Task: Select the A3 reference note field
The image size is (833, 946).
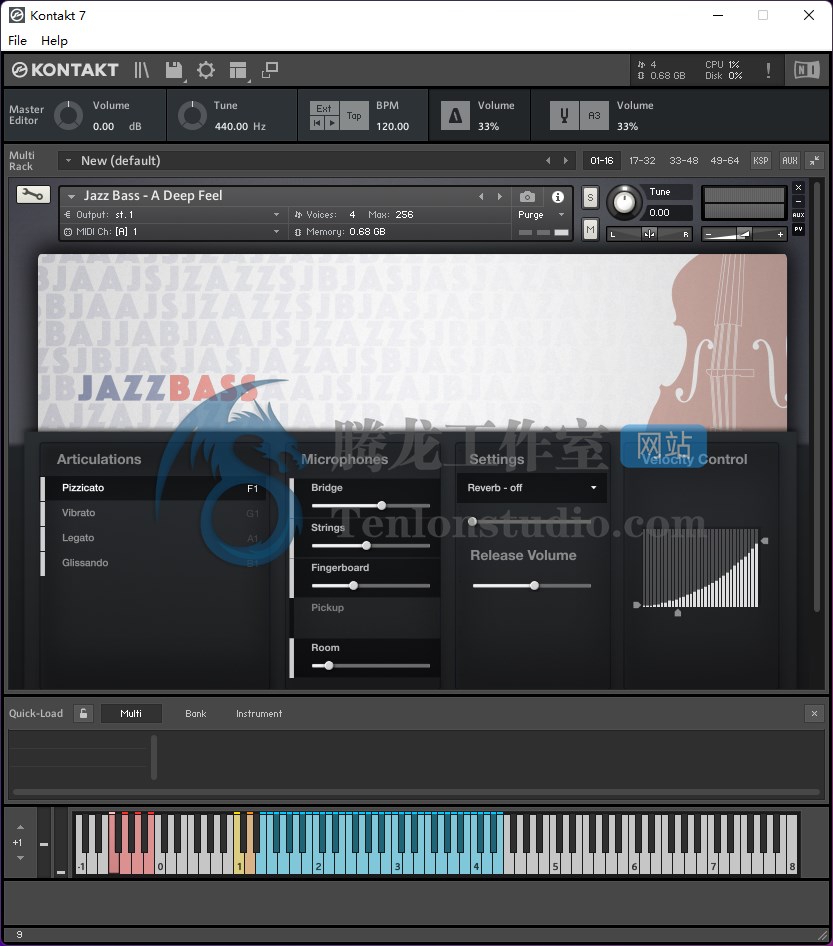Action: point(594,115)
